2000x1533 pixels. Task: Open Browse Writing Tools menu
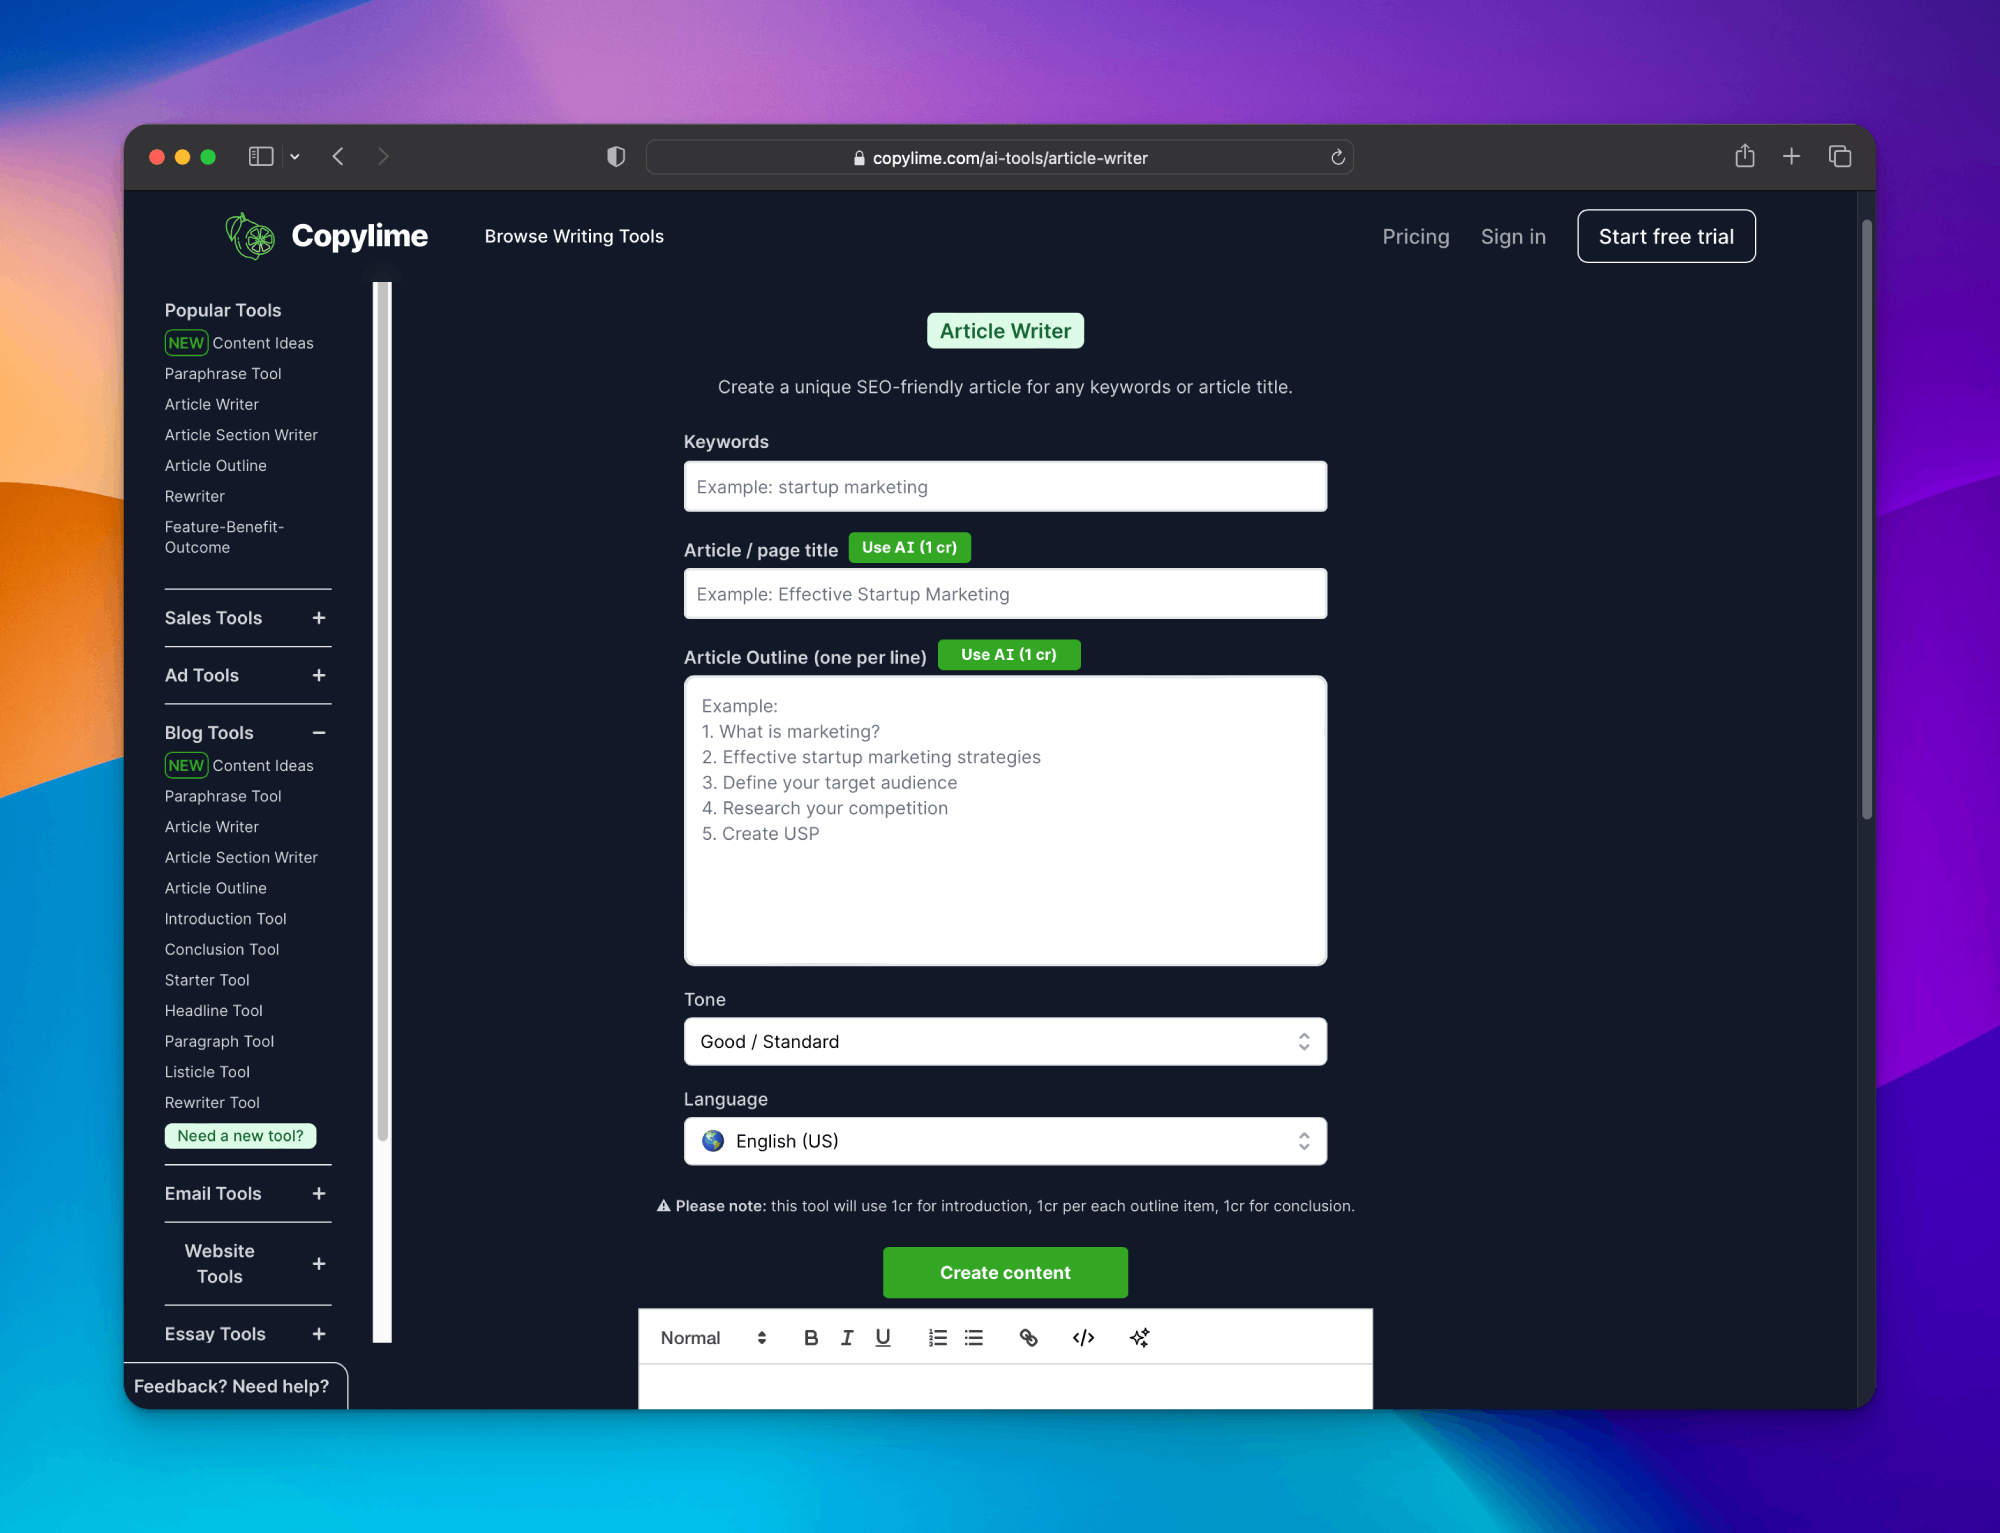tap(574, 236)
